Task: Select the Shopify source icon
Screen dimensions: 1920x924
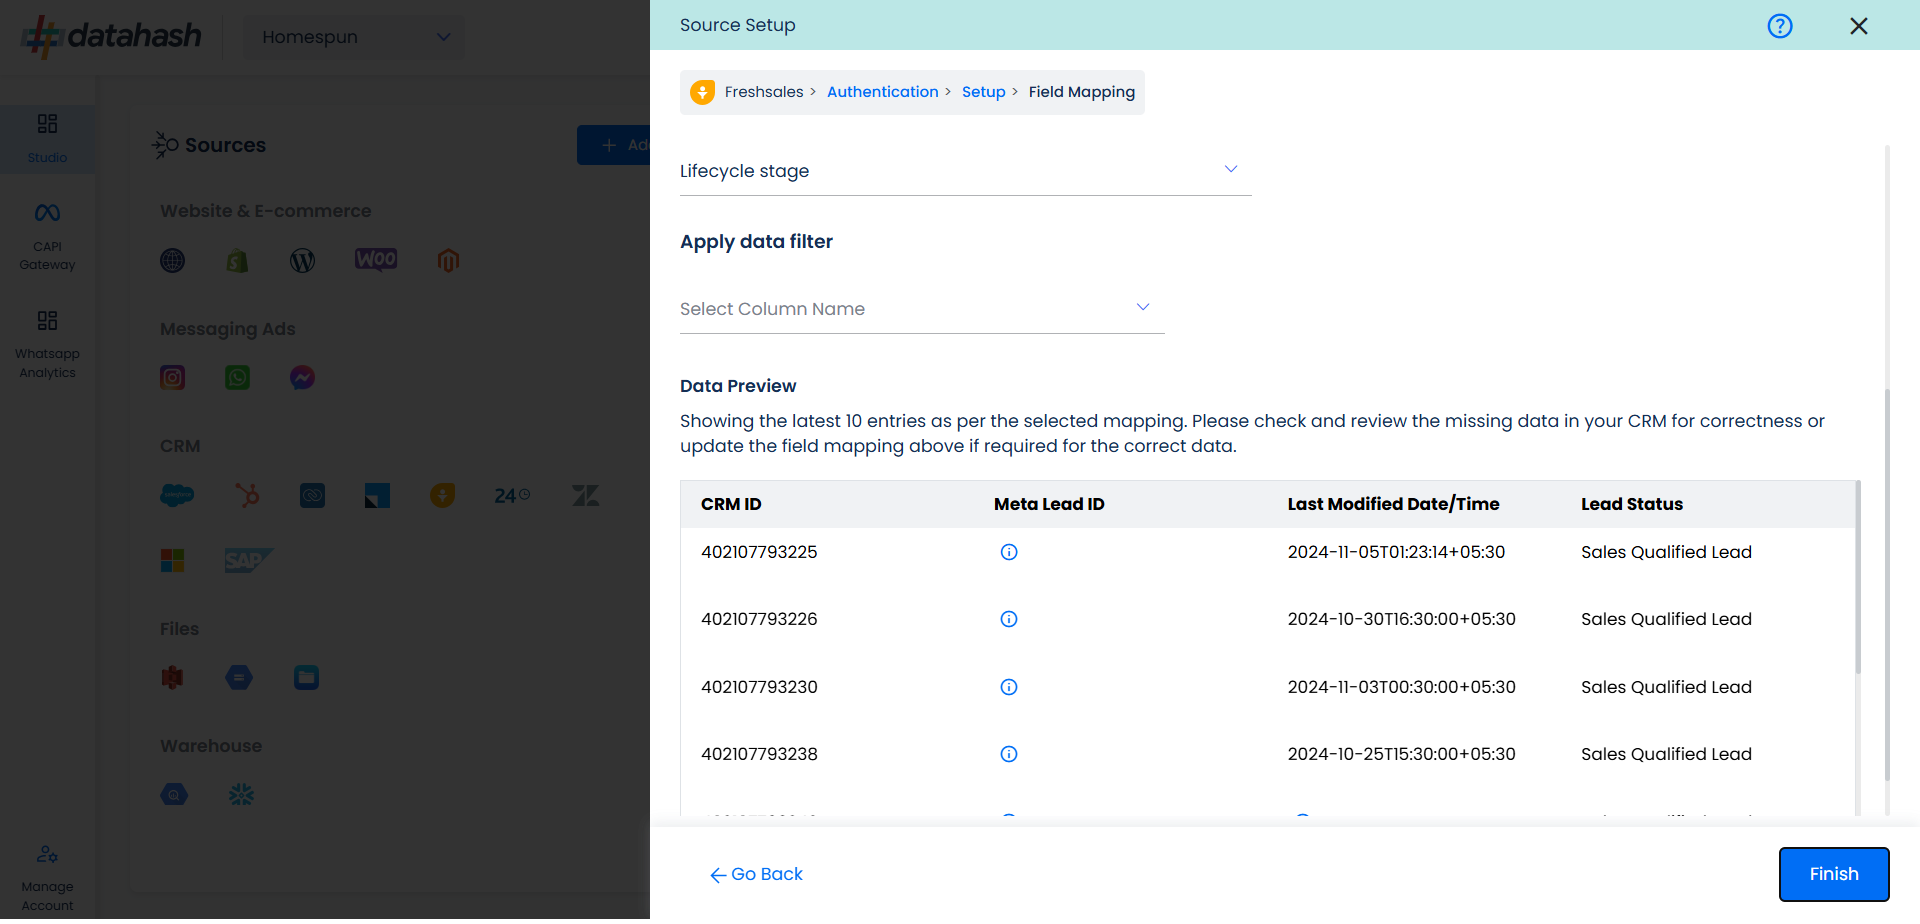Action: point(237,261)
